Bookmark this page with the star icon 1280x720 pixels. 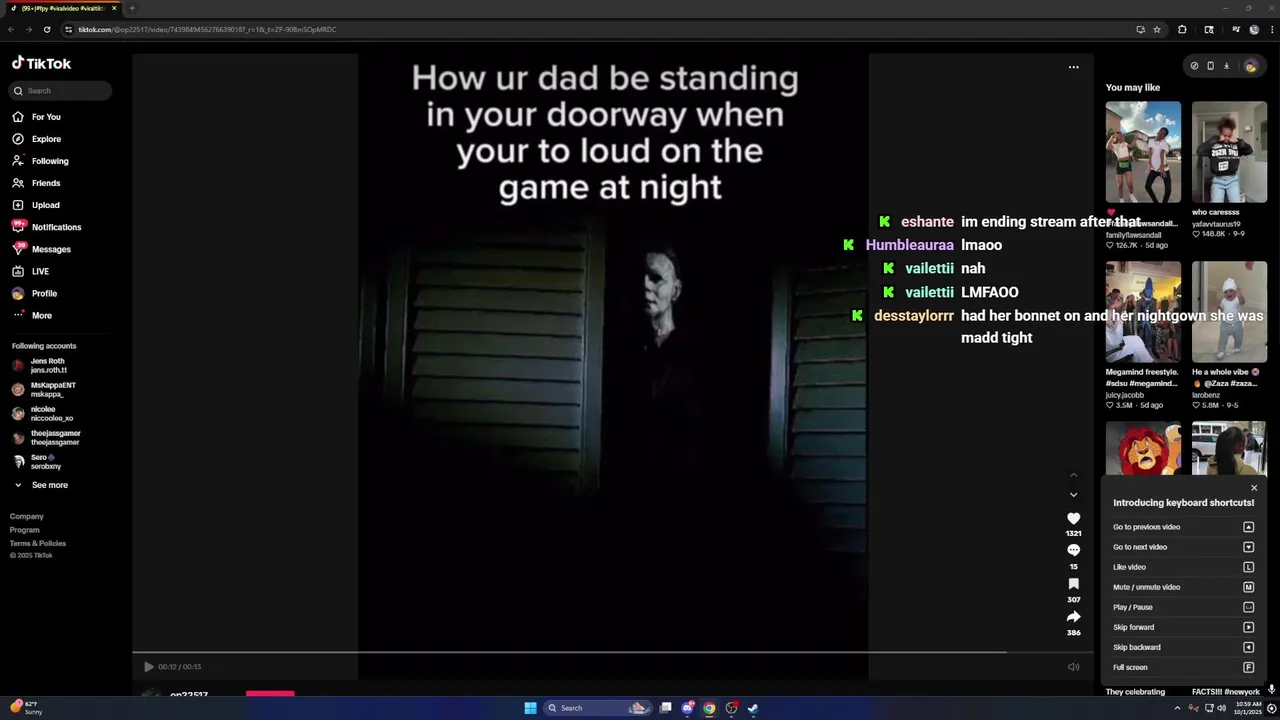1157,29
